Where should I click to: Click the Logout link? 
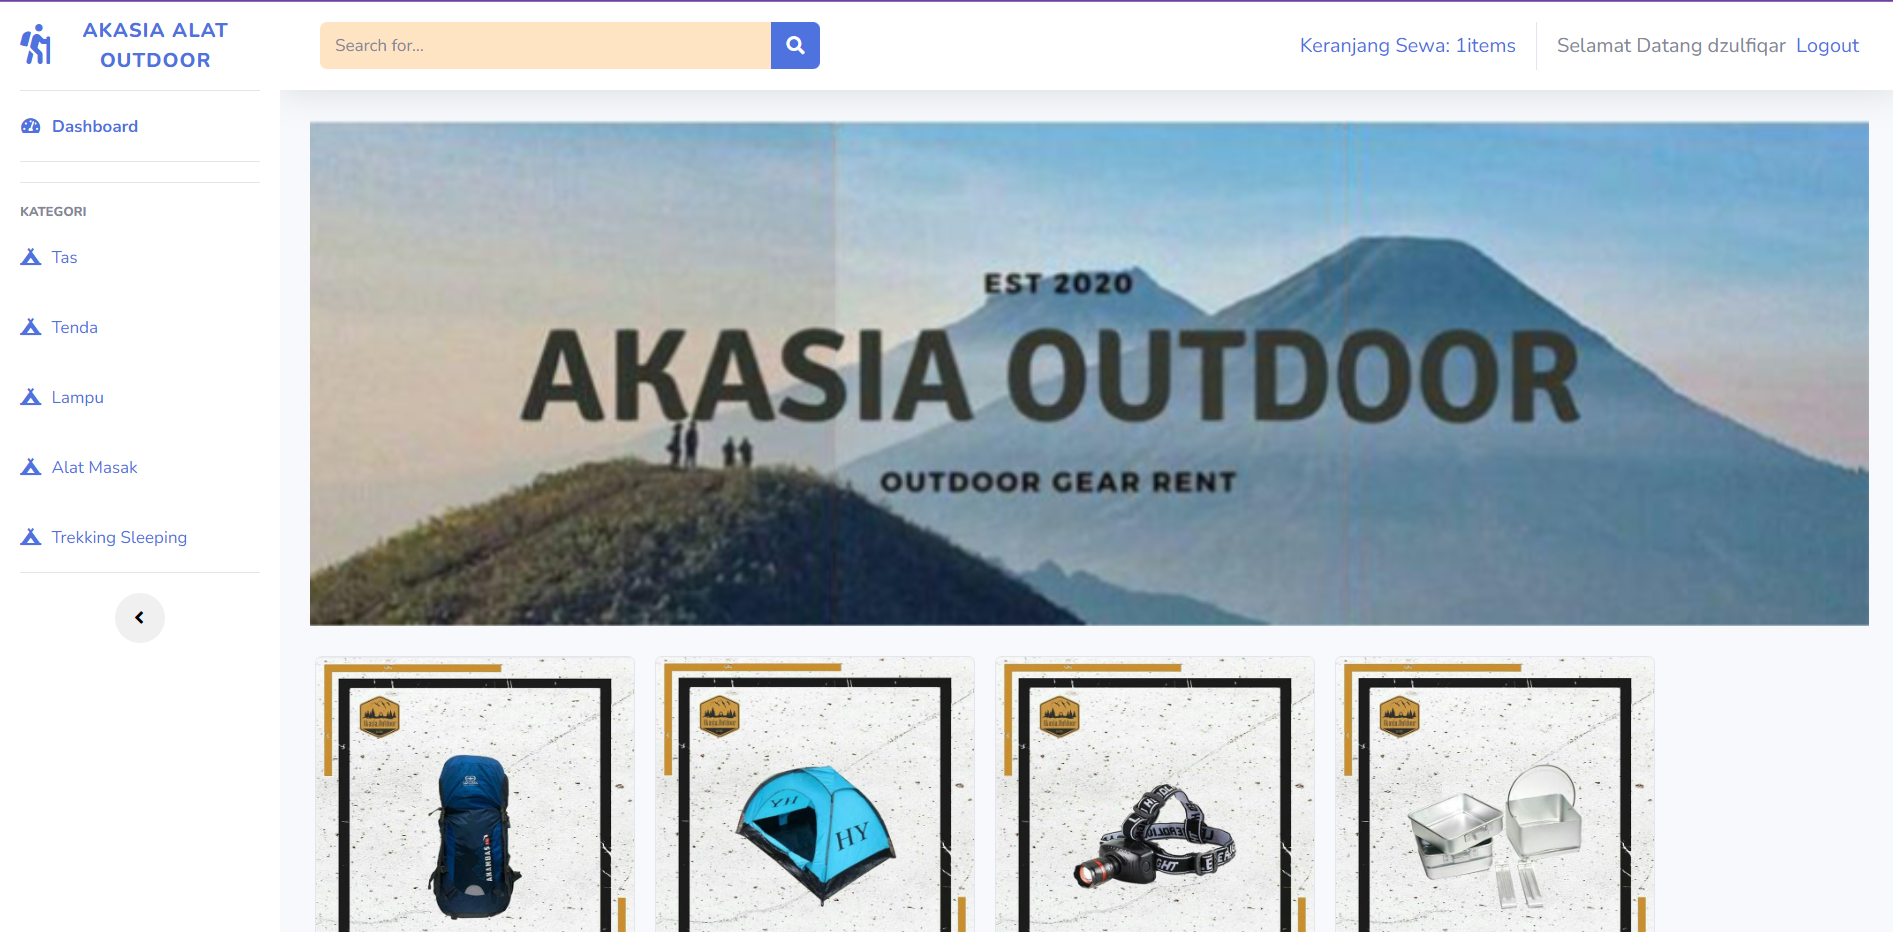pyautogui.click(x=1827, y=45)
